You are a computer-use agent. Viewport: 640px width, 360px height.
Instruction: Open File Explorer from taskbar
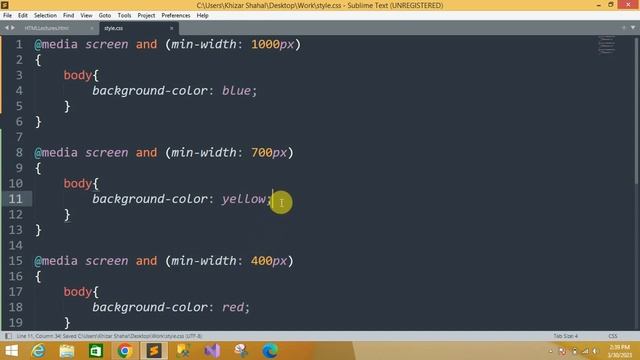pyautogui.click(x=67, y=351)
